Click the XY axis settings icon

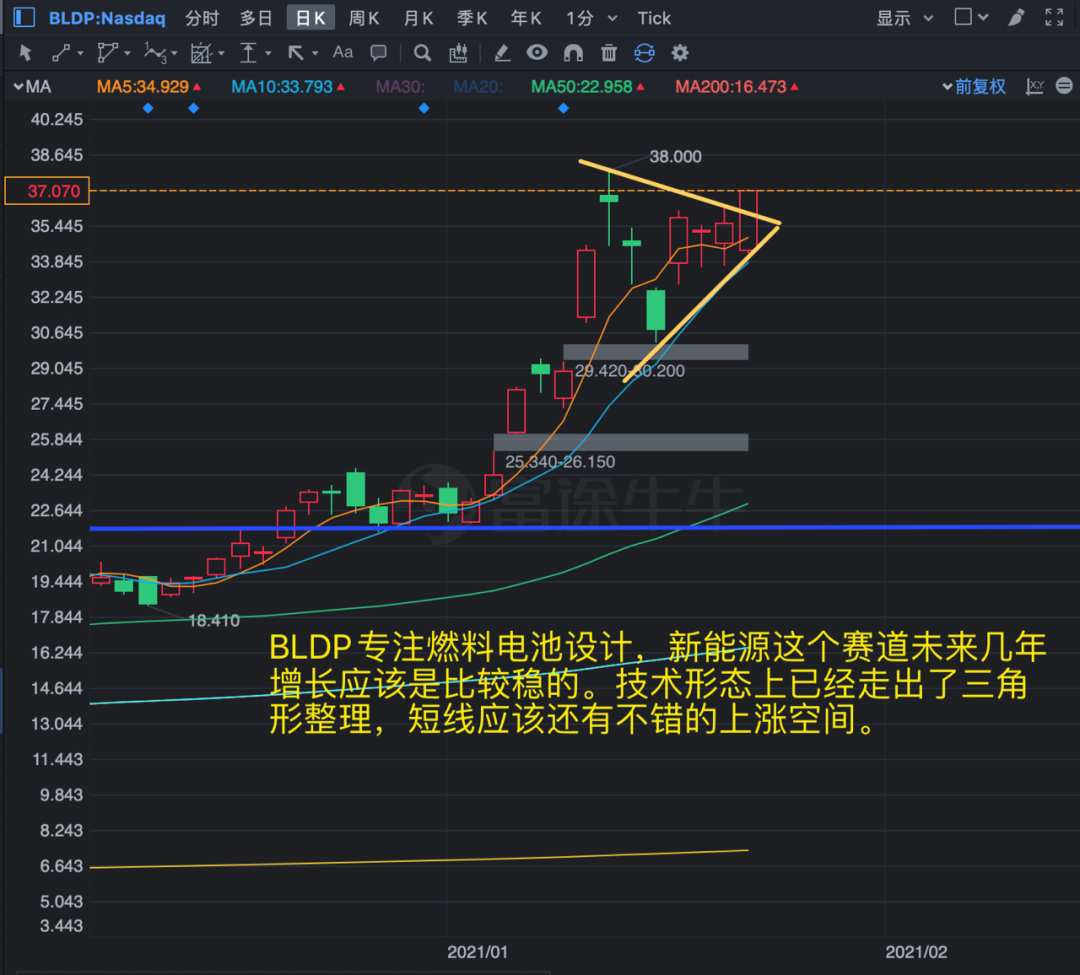pos(1035,86)
